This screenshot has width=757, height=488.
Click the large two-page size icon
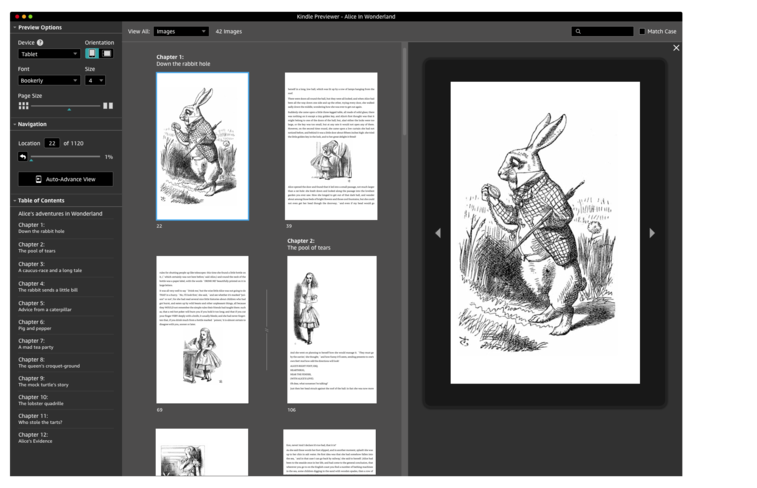(108, 106)
